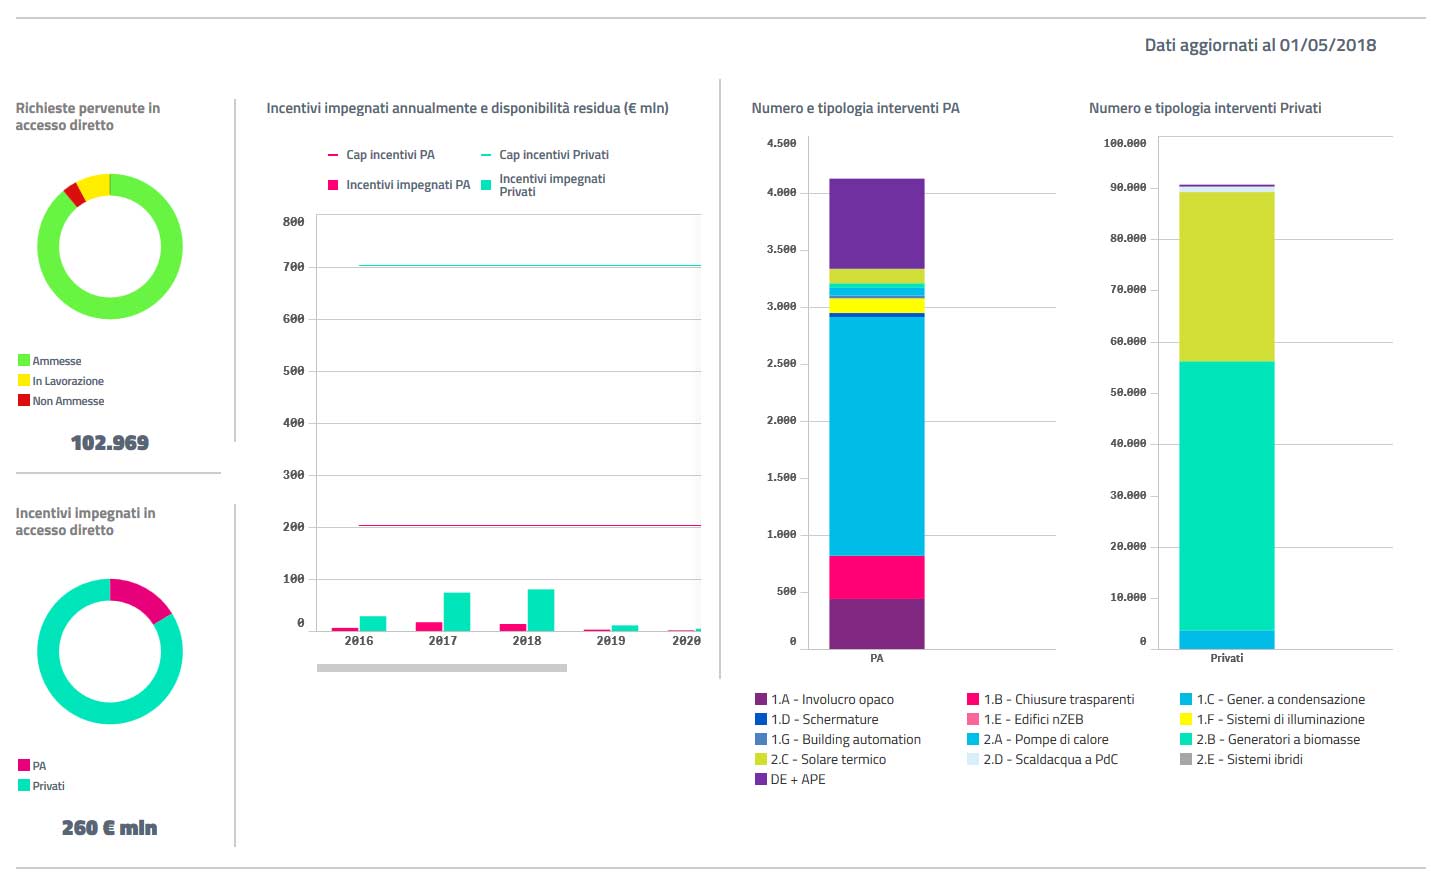Click the 2019 x-axis label
The image size is (1446, 885).
tap(611, 641)
